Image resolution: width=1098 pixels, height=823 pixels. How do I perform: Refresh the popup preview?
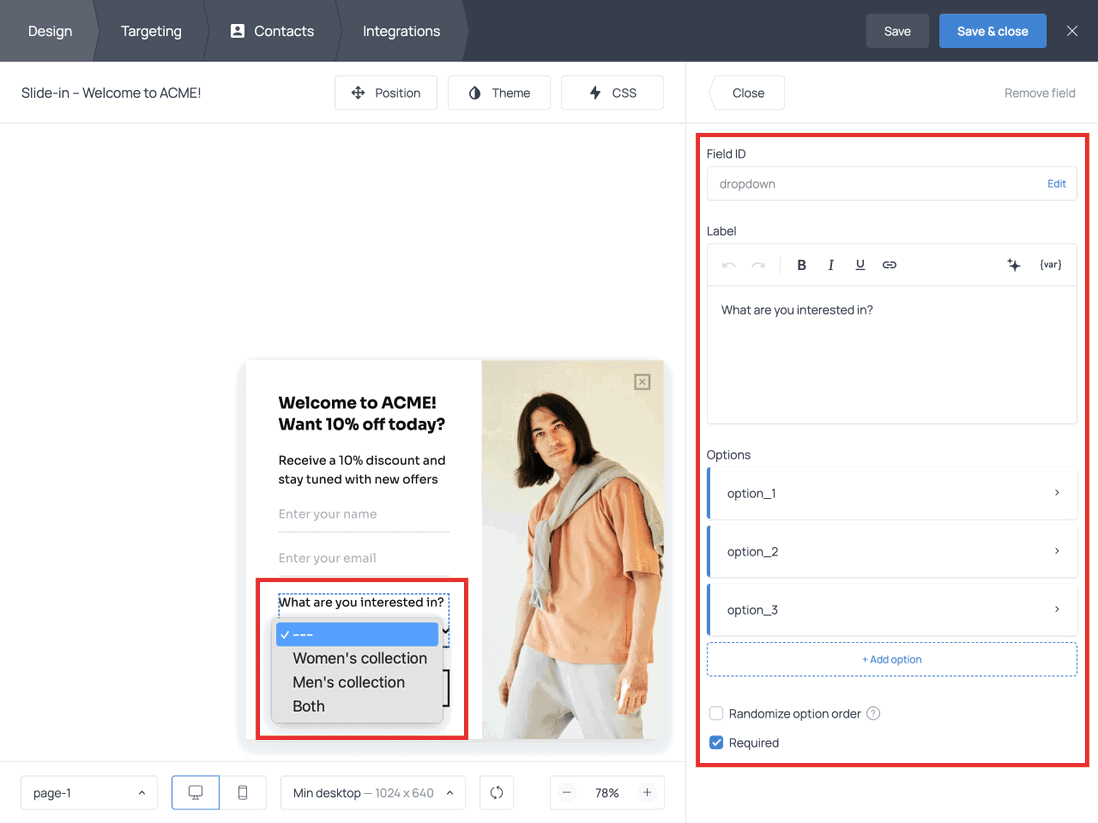click(496, 792)
